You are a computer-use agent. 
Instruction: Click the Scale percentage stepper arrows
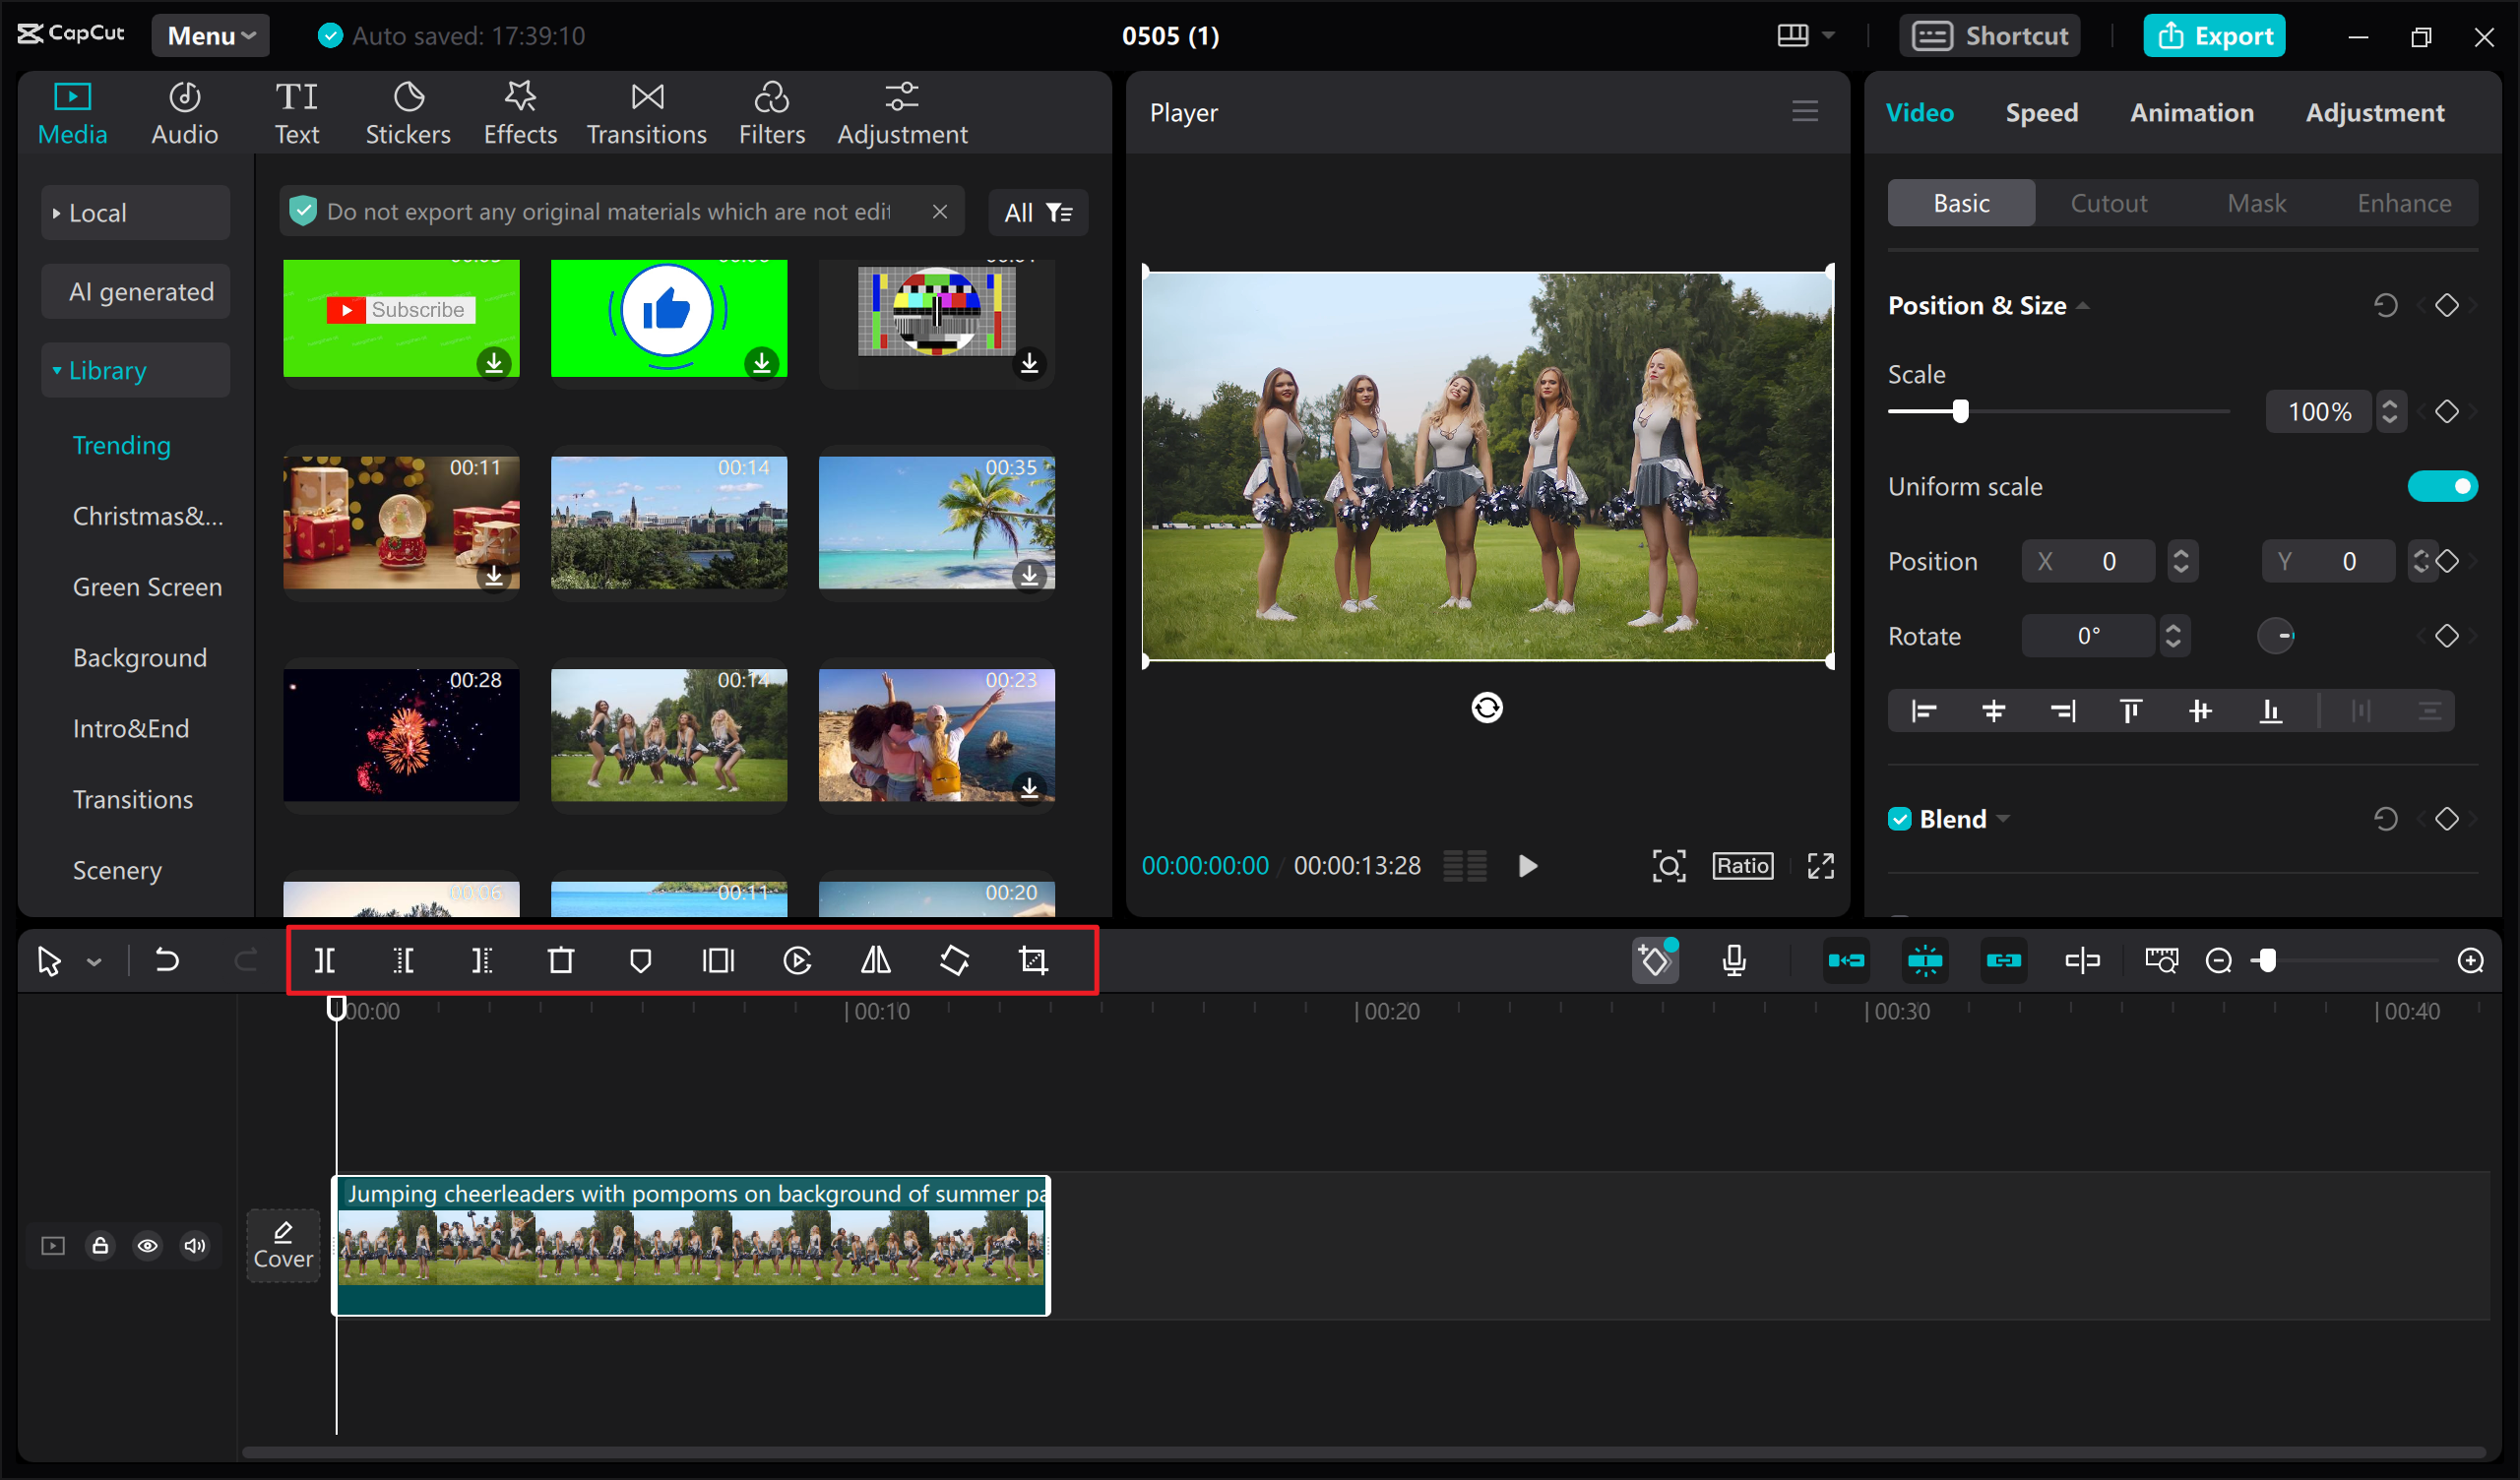[x=2389, y=412]
